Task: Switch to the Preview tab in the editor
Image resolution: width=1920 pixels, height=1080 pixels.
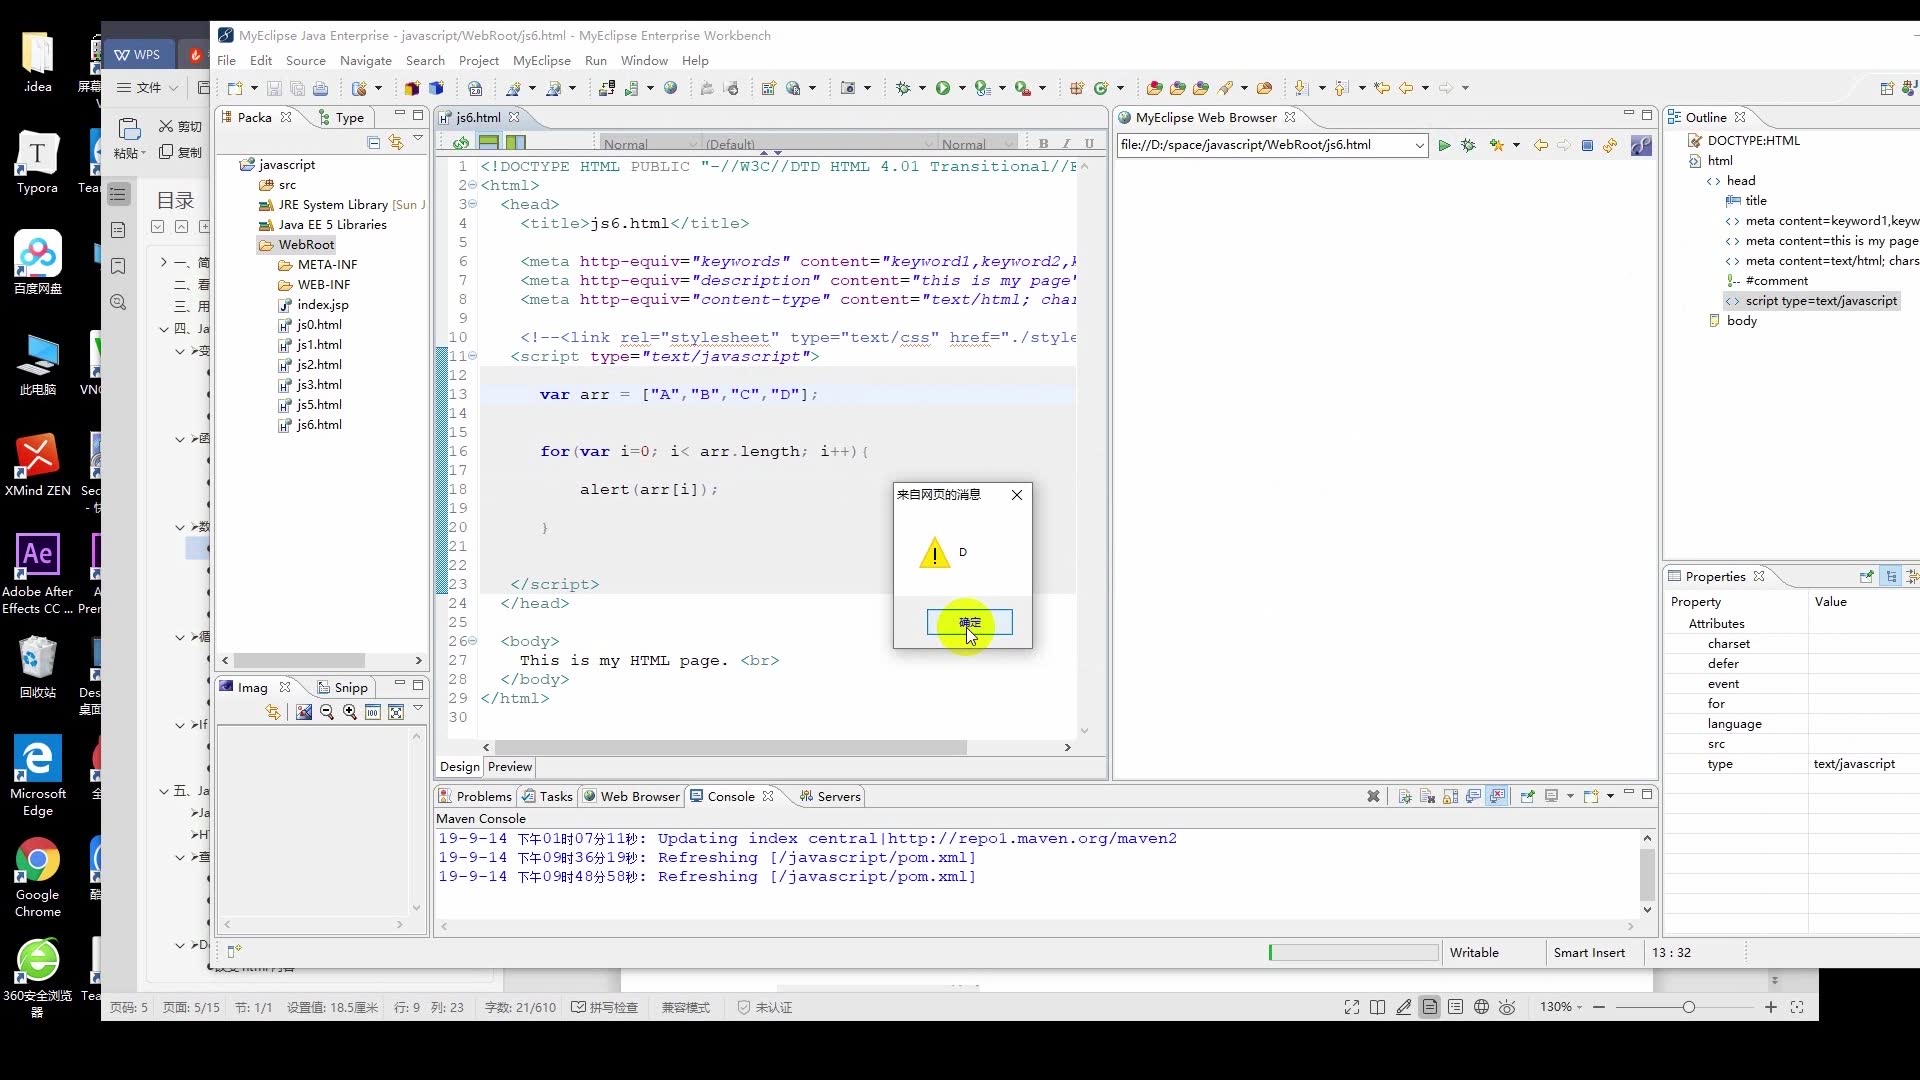Action: point(510,767)
